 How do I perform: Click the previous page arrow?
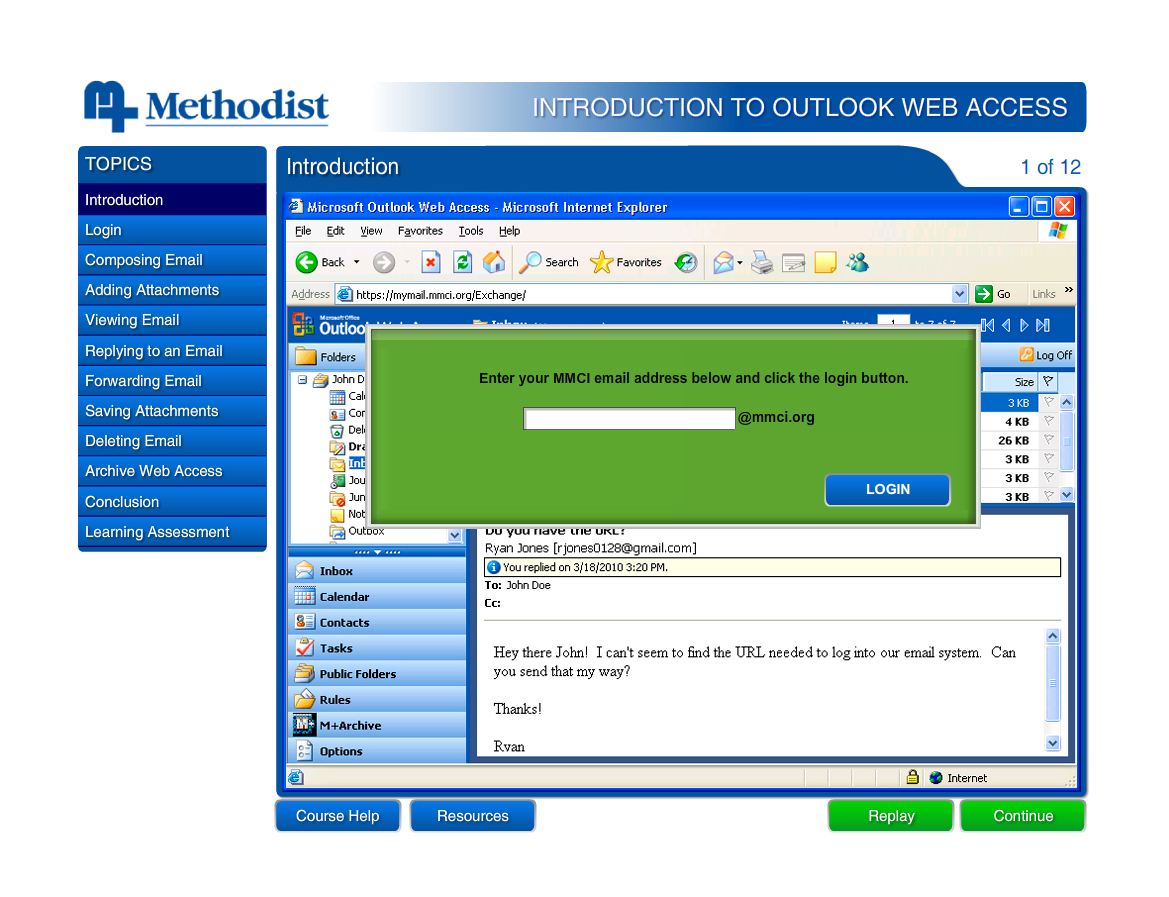click(x=1006, y=325)
